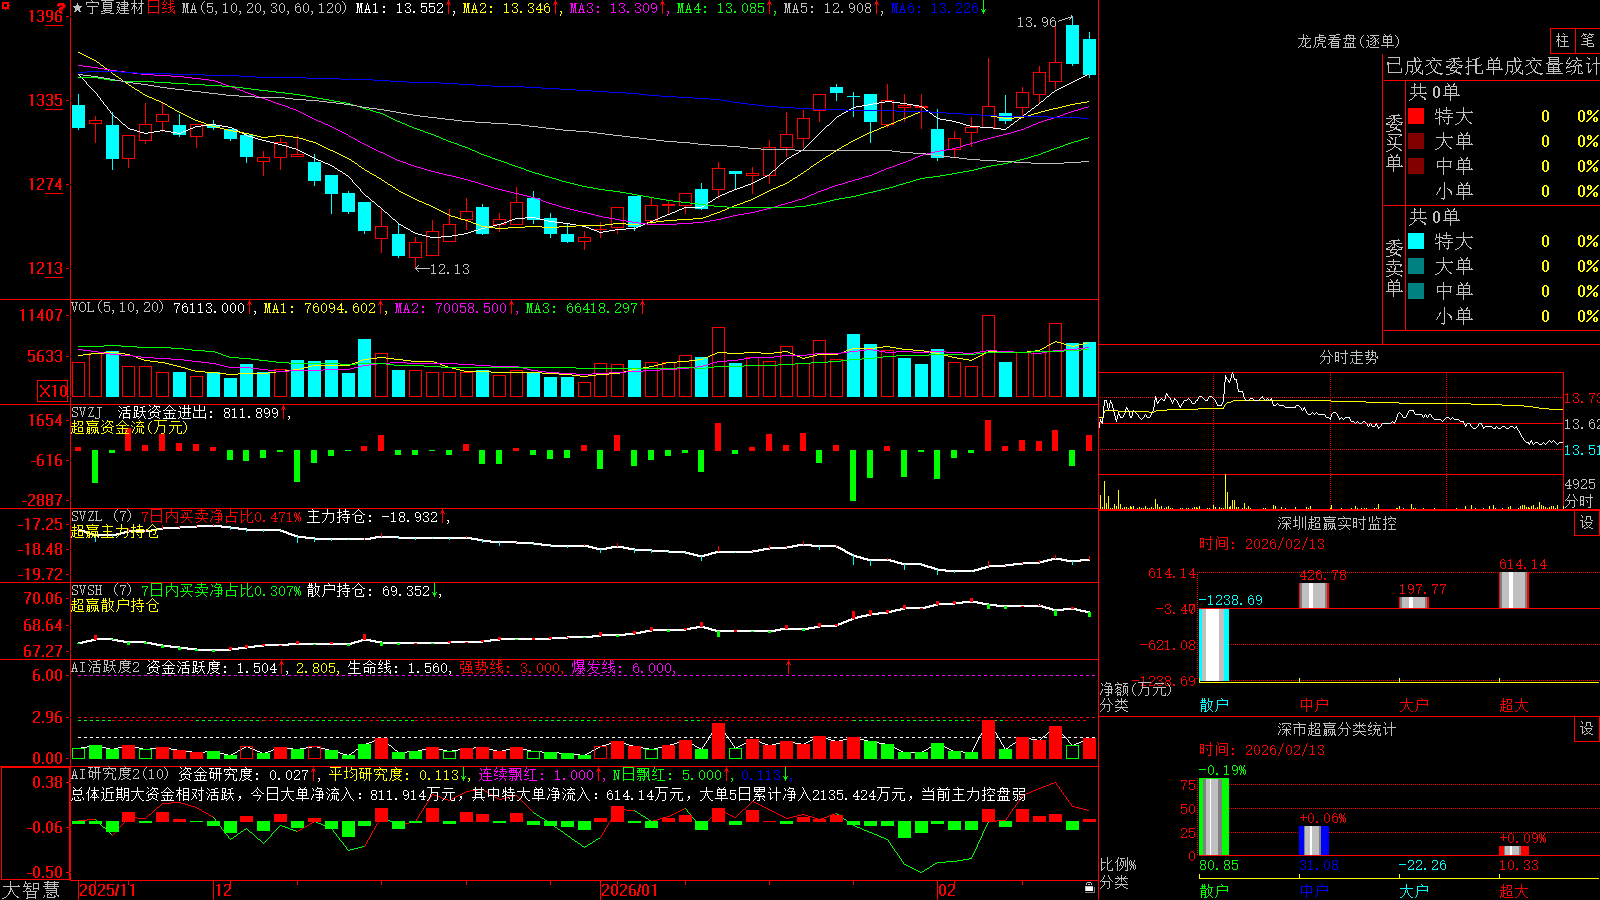Click the AI研究度2(10) indicator label
The height and width of the screenshot is (900, 1600).
121,774
